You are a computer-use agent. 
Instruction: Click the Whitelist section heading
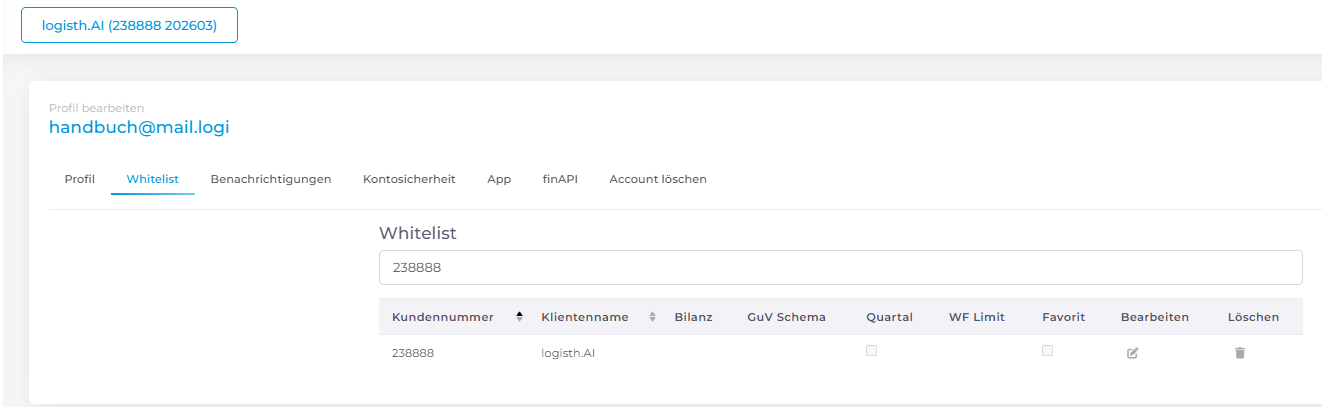[417, 233]
